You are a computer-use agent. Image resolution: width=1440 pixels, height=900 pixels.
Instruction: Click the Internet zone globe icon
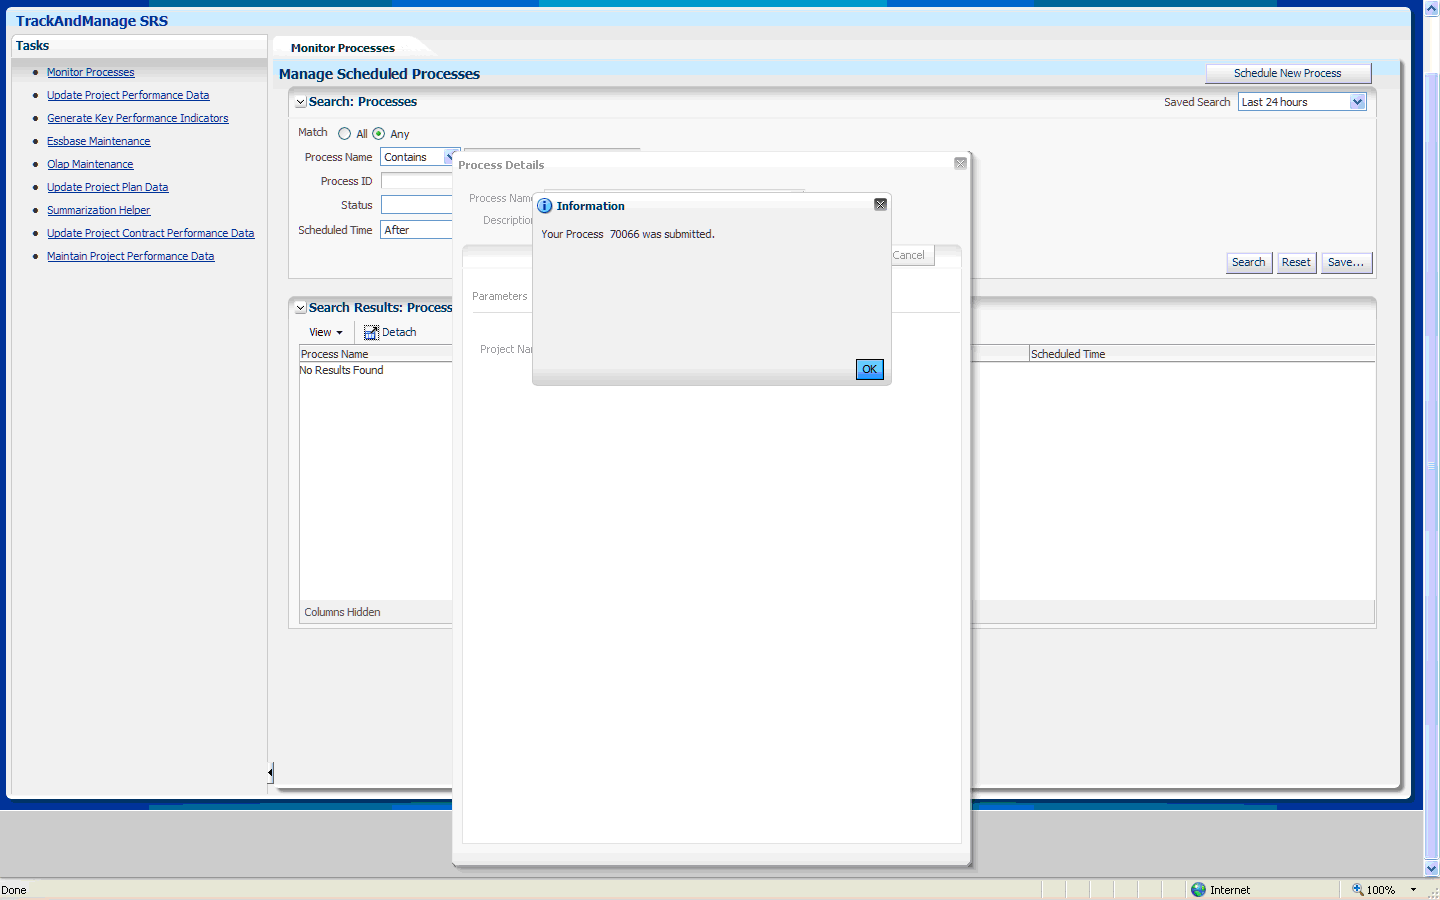[1197, 889]
